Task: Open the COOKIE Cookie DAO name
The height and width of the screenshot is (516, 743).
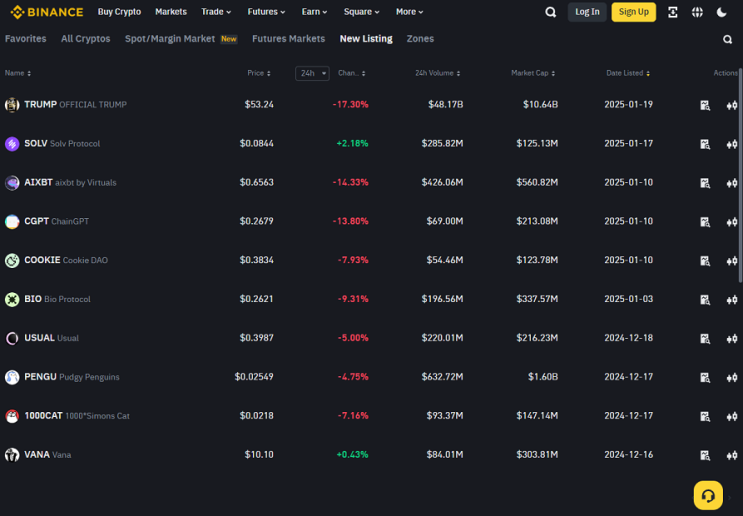Action: pos(66,260)
